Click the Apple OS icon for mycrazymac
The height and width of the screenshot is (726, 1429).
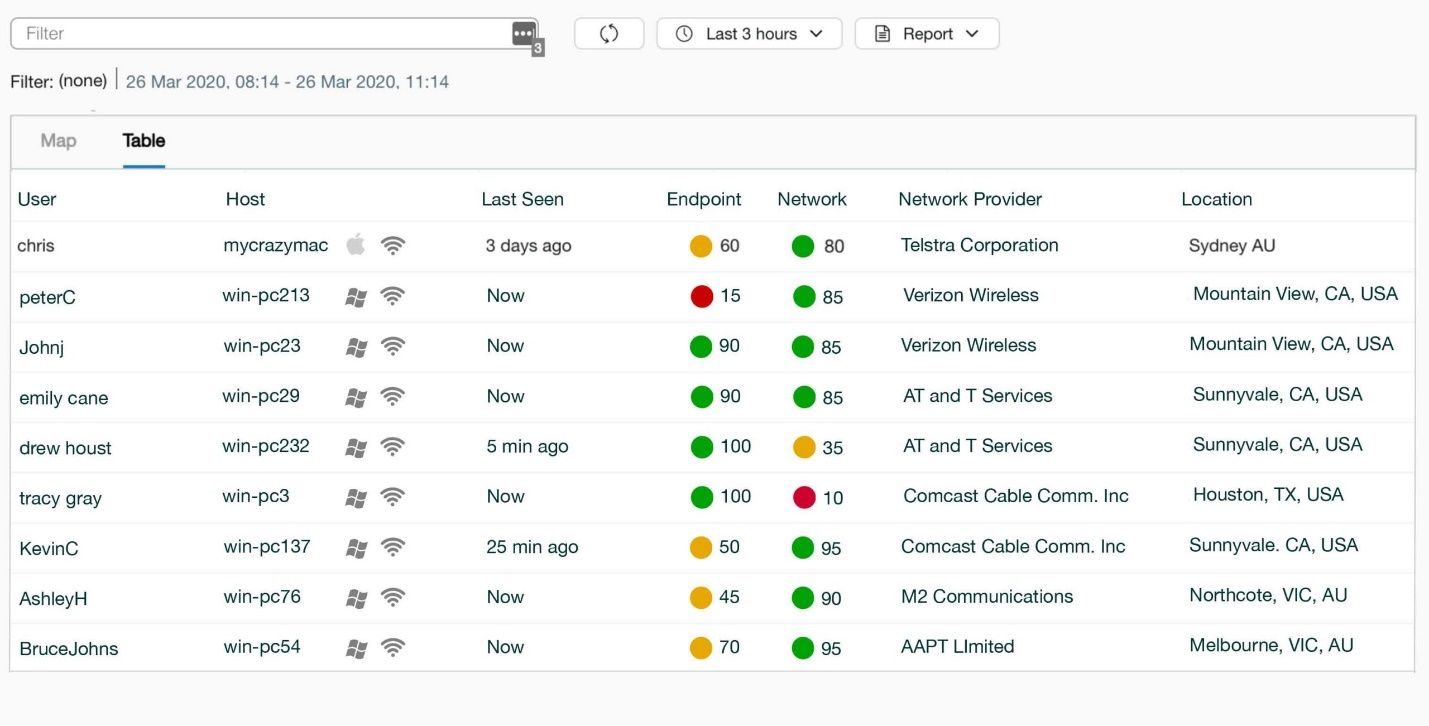[x=355, y=245]
